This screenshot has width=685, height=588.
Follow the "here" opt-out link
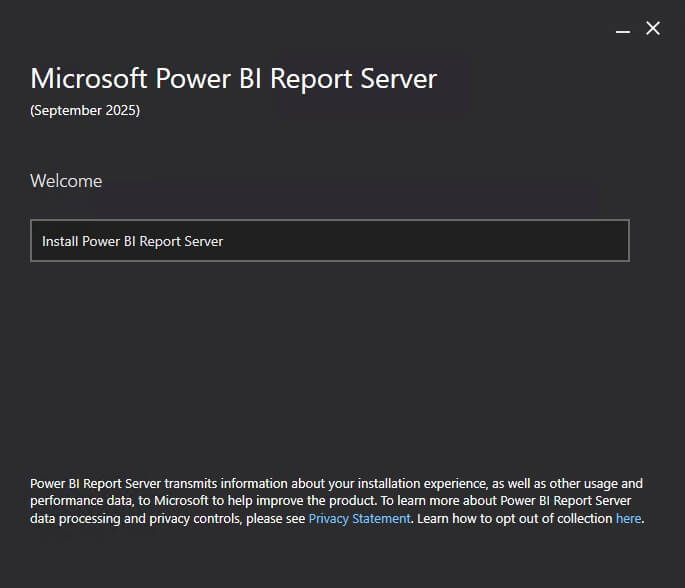click(x=628, y=519)
